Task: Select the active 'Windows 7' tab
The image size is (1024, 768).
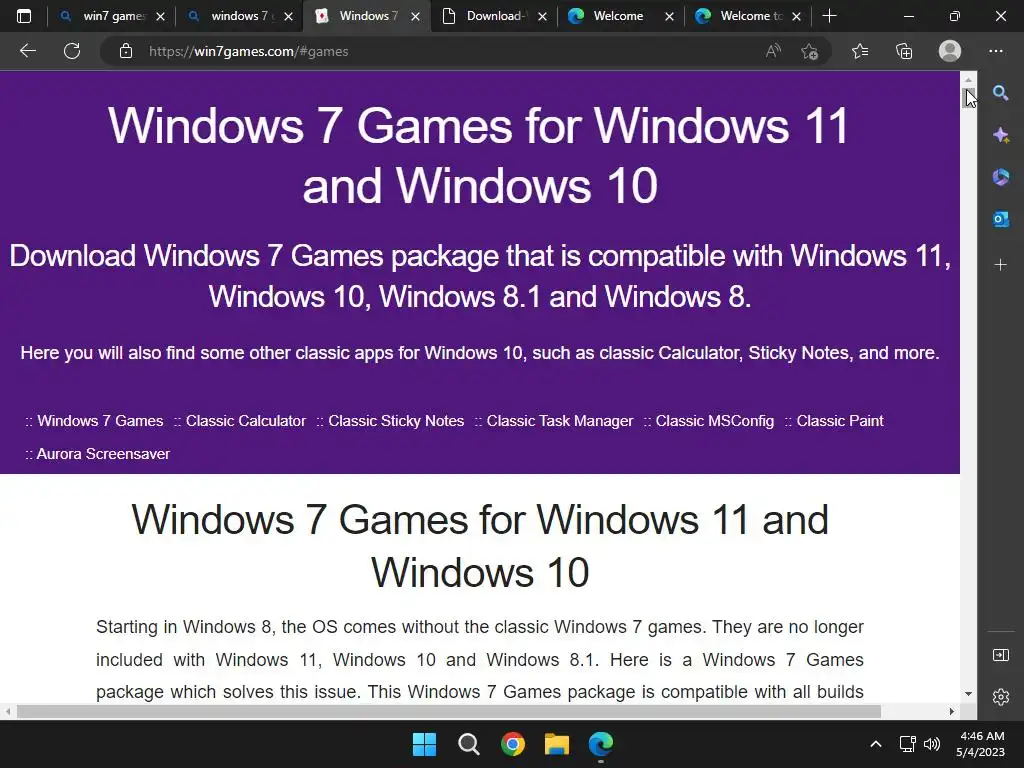Action: coord(366,16)
